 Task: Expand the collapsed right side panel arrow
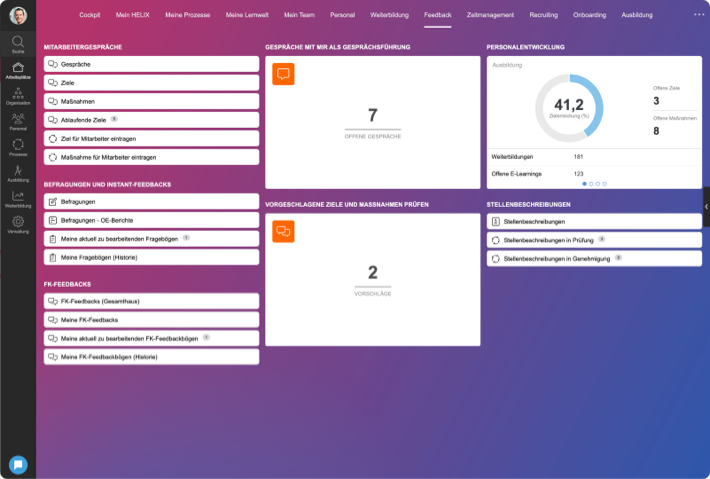pos(706,206)
